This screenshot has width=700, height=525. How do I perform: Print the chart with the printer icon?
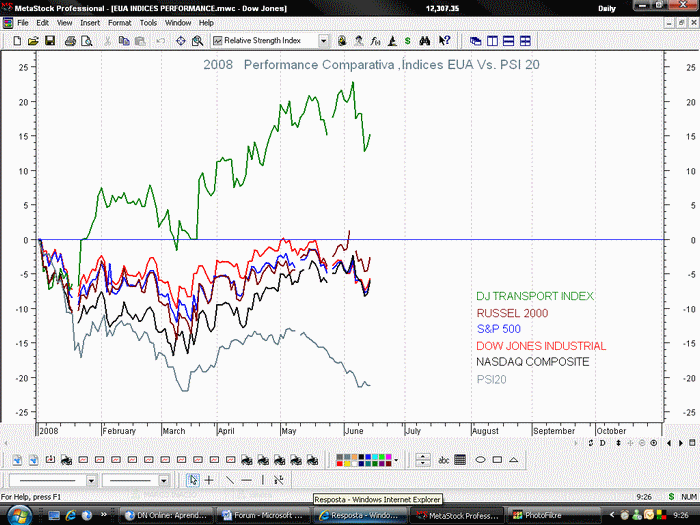click(70, 41)
